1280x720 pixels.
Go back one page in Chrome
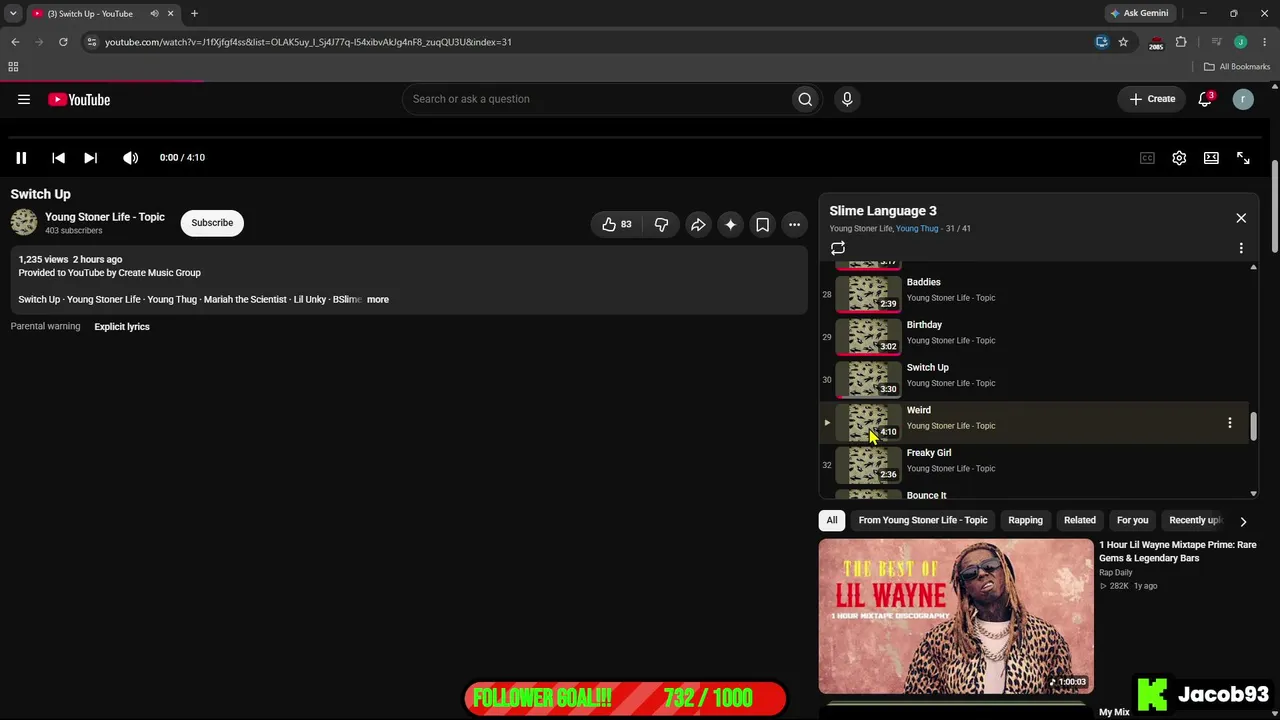coord(15,42)
